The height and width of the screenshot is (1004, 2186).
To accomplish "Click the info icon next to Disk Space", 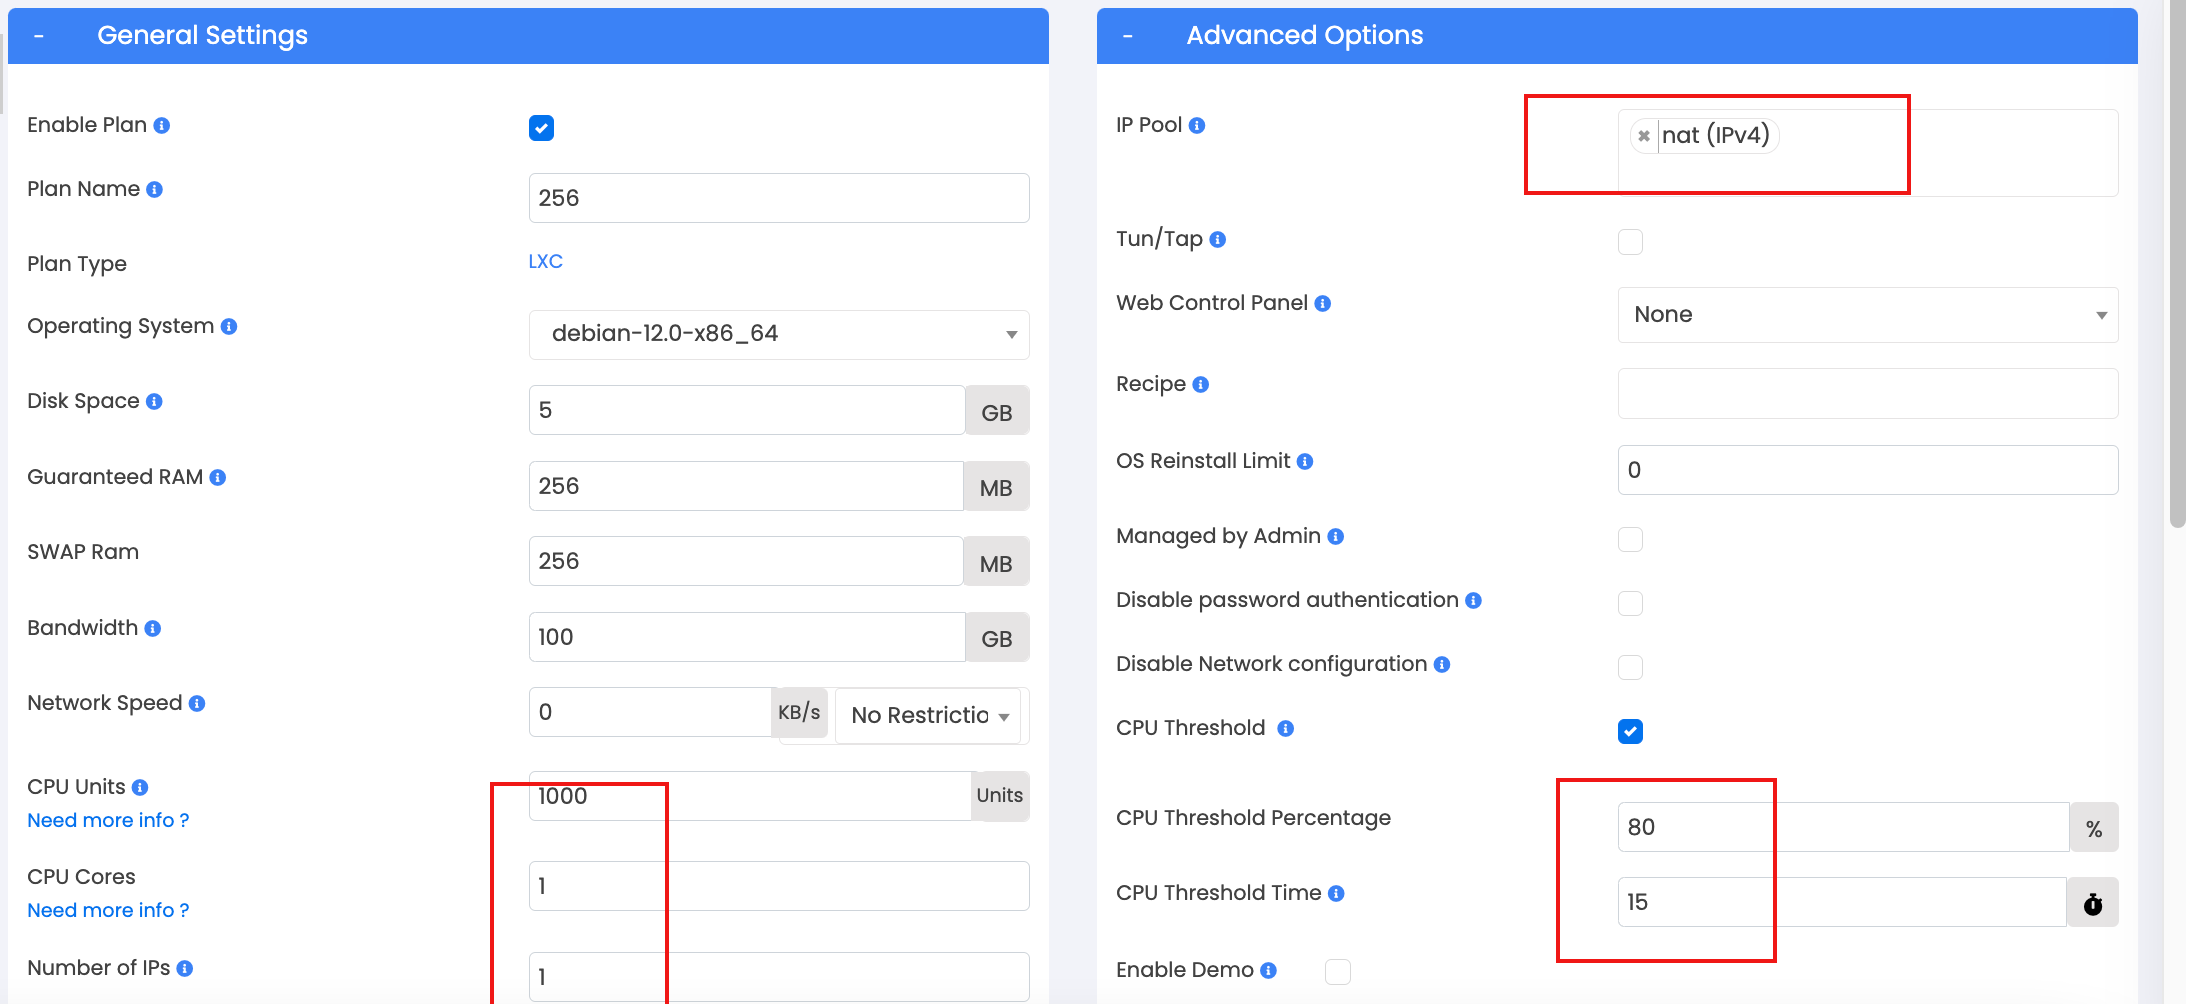I will click(x=154, y=402).
